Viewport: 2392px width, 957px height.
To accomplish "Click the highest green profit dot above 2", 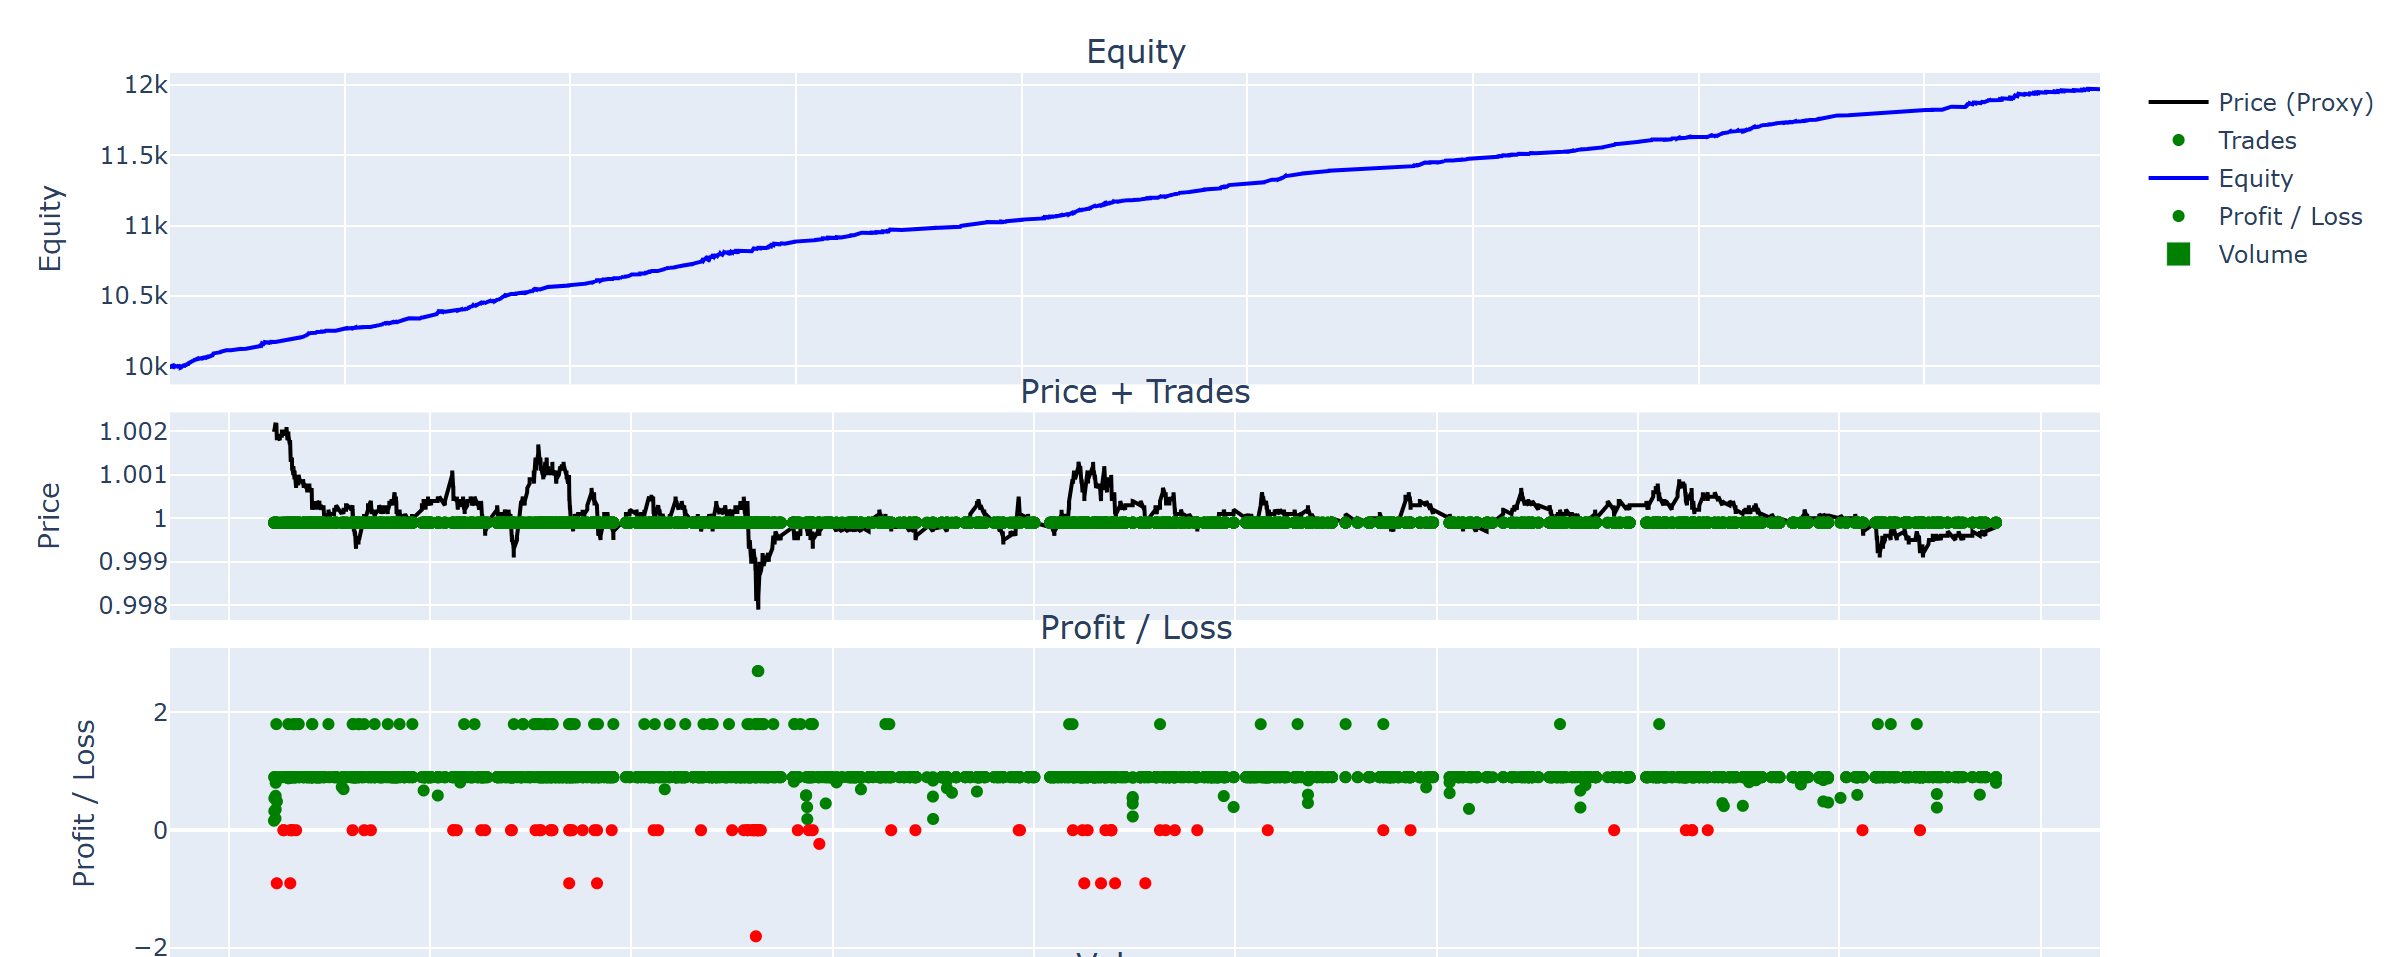I will coord(758,671).
